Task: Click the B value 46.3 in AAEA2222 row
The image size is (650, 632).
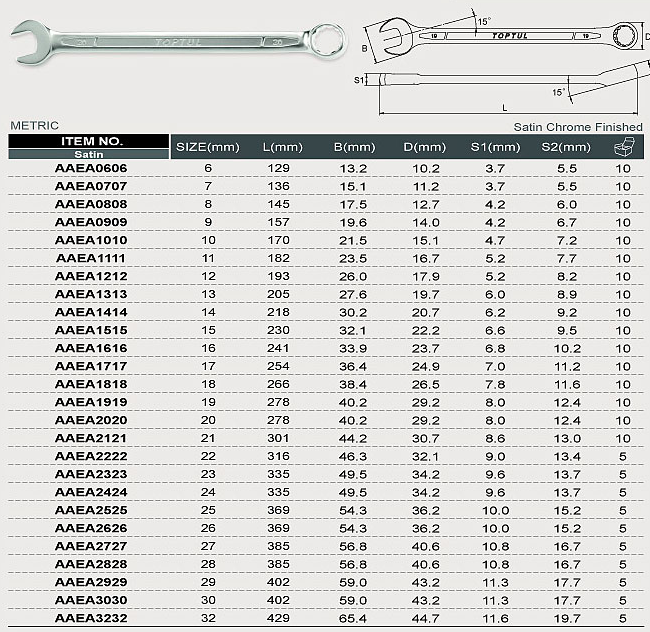Action: pos(353,457)
